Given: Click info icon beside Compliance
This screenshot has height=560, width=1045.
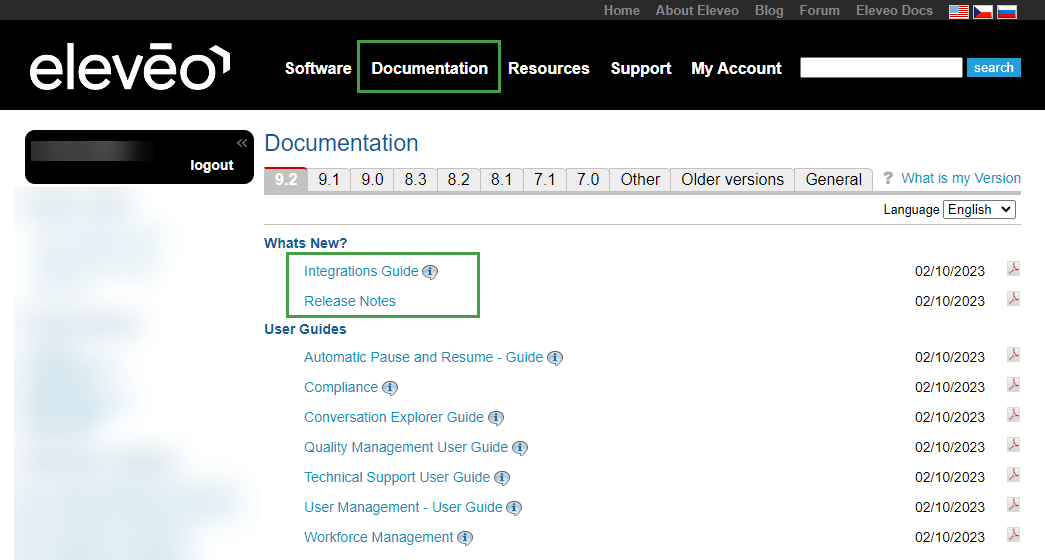Looking at the screenshot, I should pyautogui.click(x=390, y=388).
